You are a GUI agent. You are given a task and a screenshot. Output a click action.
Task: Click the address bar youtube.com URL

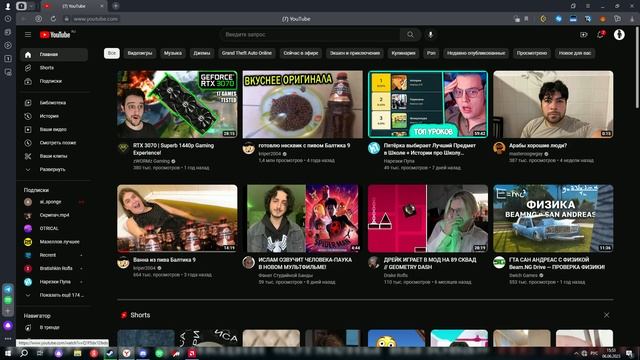click(x=96, y=19)
